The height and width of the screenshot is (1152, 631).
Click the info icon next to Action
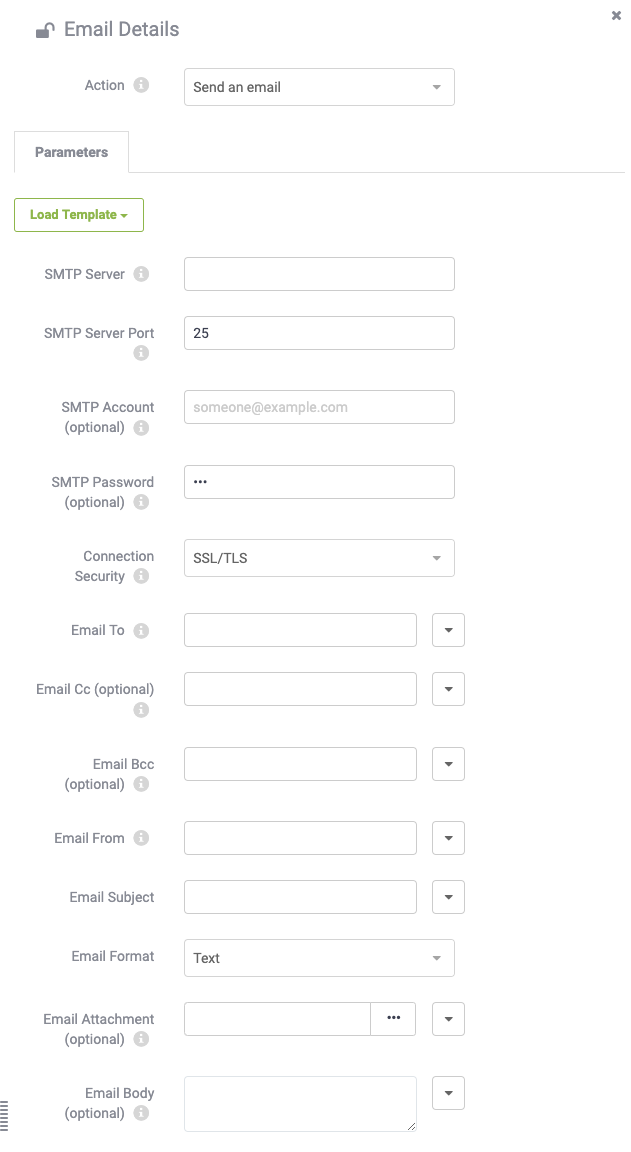click(141, 85)
